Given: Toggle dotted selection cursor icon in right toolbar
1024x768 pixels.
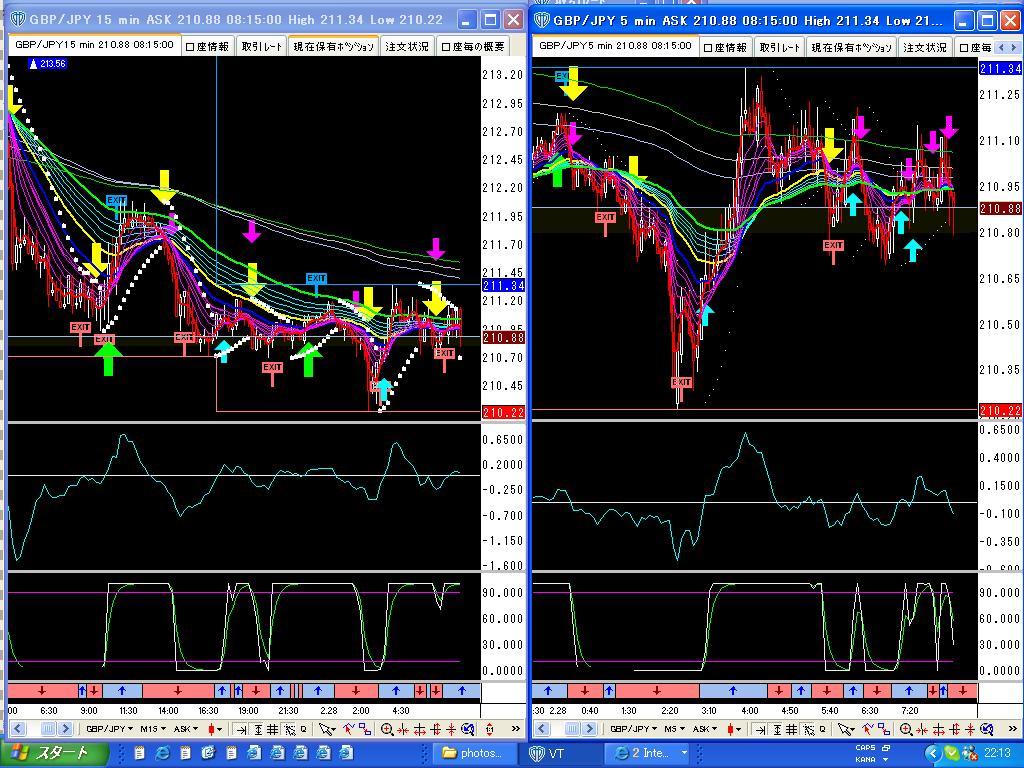Looking at the screenshot, I should tap(808, 729).
